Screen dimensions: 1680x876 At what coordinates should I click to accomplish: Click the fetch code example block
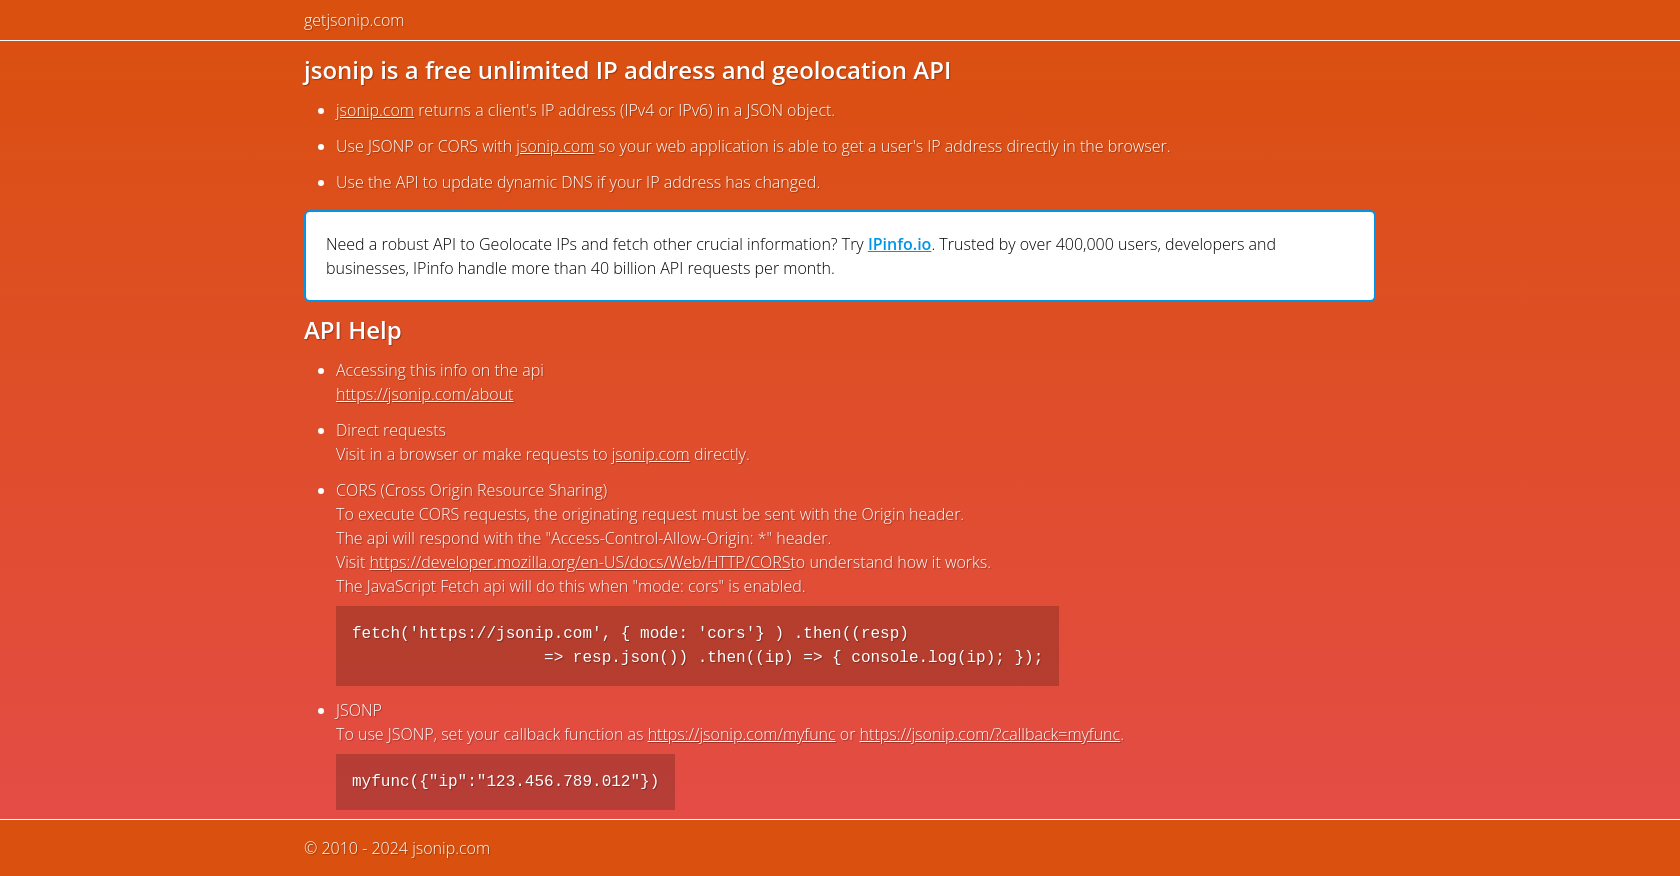(697, 646)
